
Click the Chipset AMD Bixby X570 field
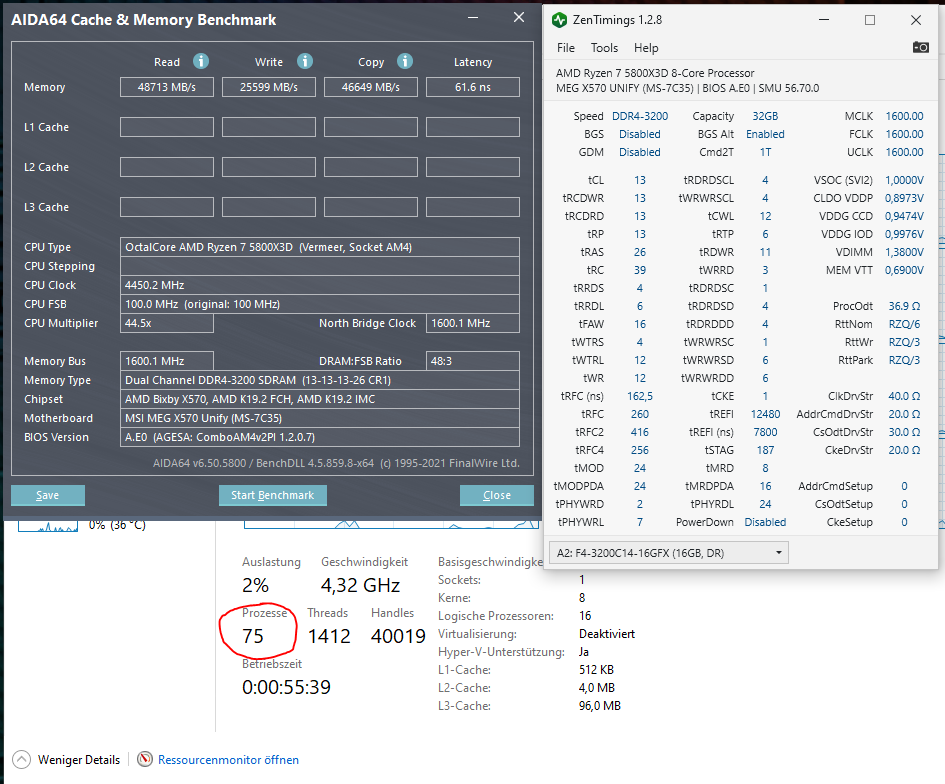(319, 399)
